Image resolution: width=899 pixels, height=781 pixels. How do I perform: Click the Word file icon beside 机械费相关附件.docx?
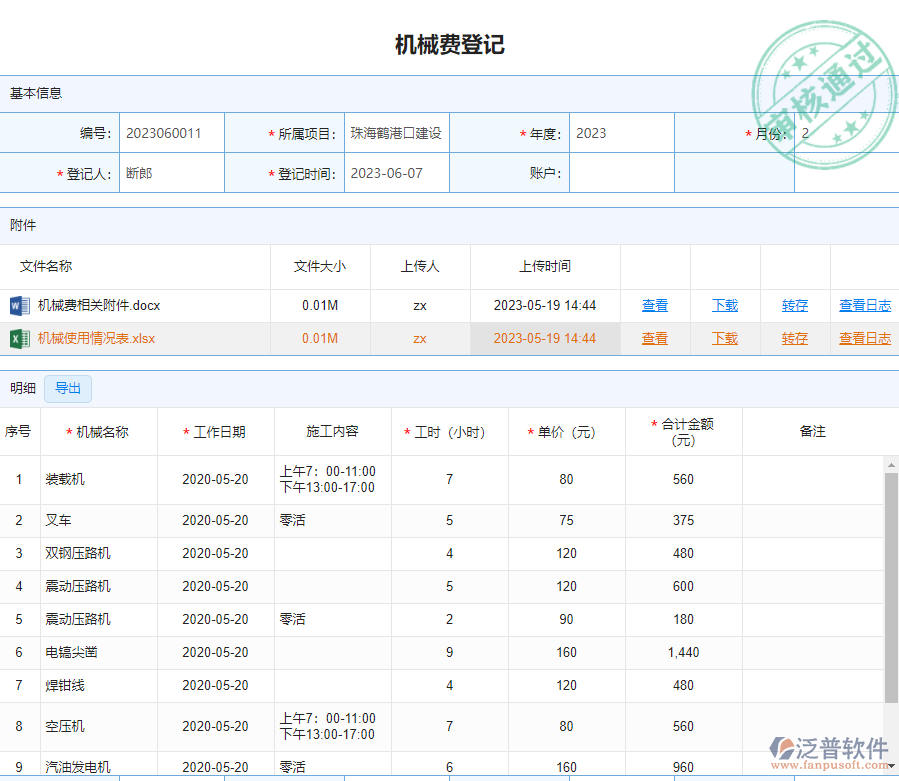(20, 305)
